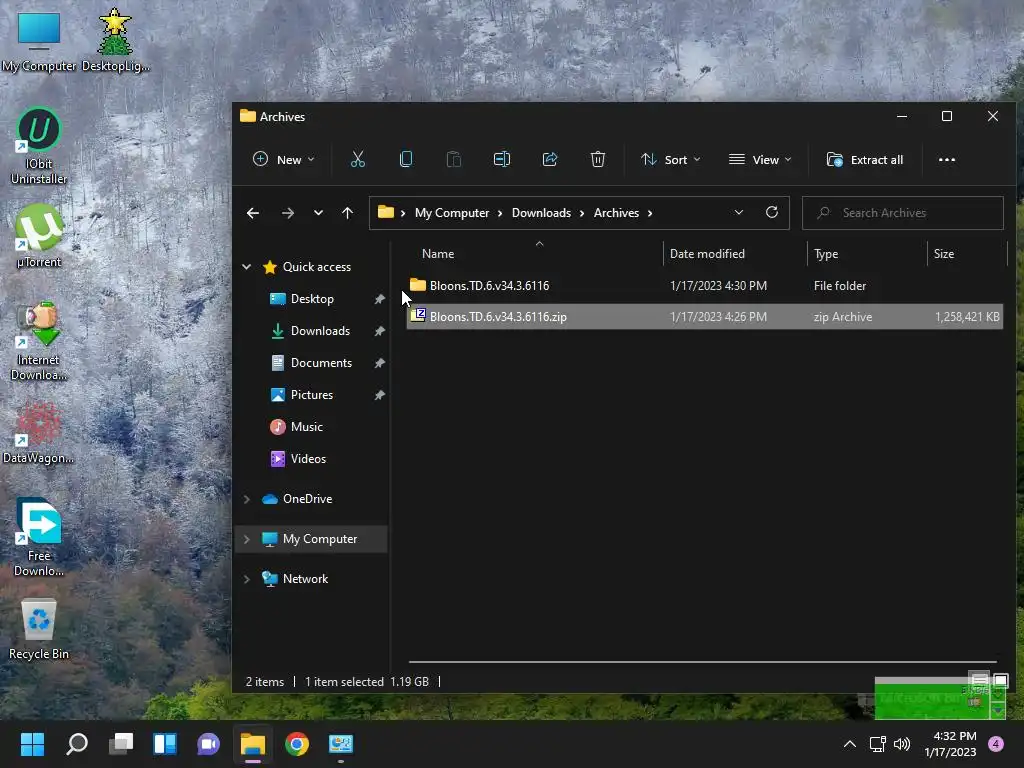Go forward with the right arrow
Screen dimensions: 1024x768
287,213
